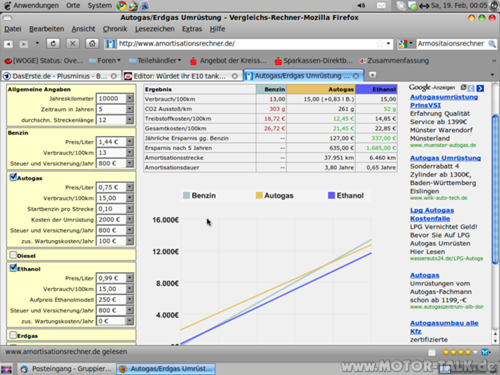The height and width of the screenshot is (375, 500).
Task: Click the Ethanol legend color swatch
Action: coord(331,196)
